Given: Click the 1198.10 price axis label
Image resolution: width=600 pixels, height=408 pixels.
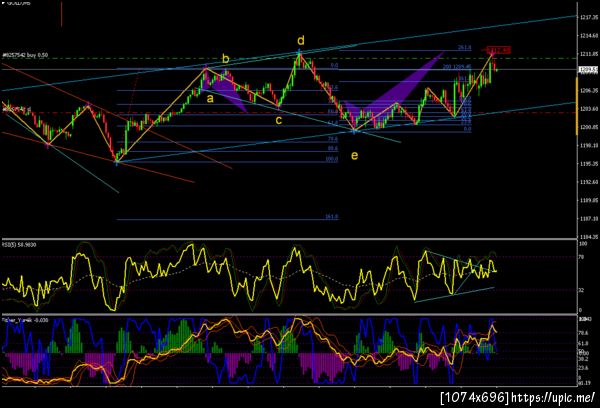Looking at the screenshot, I should click(589, 145).
